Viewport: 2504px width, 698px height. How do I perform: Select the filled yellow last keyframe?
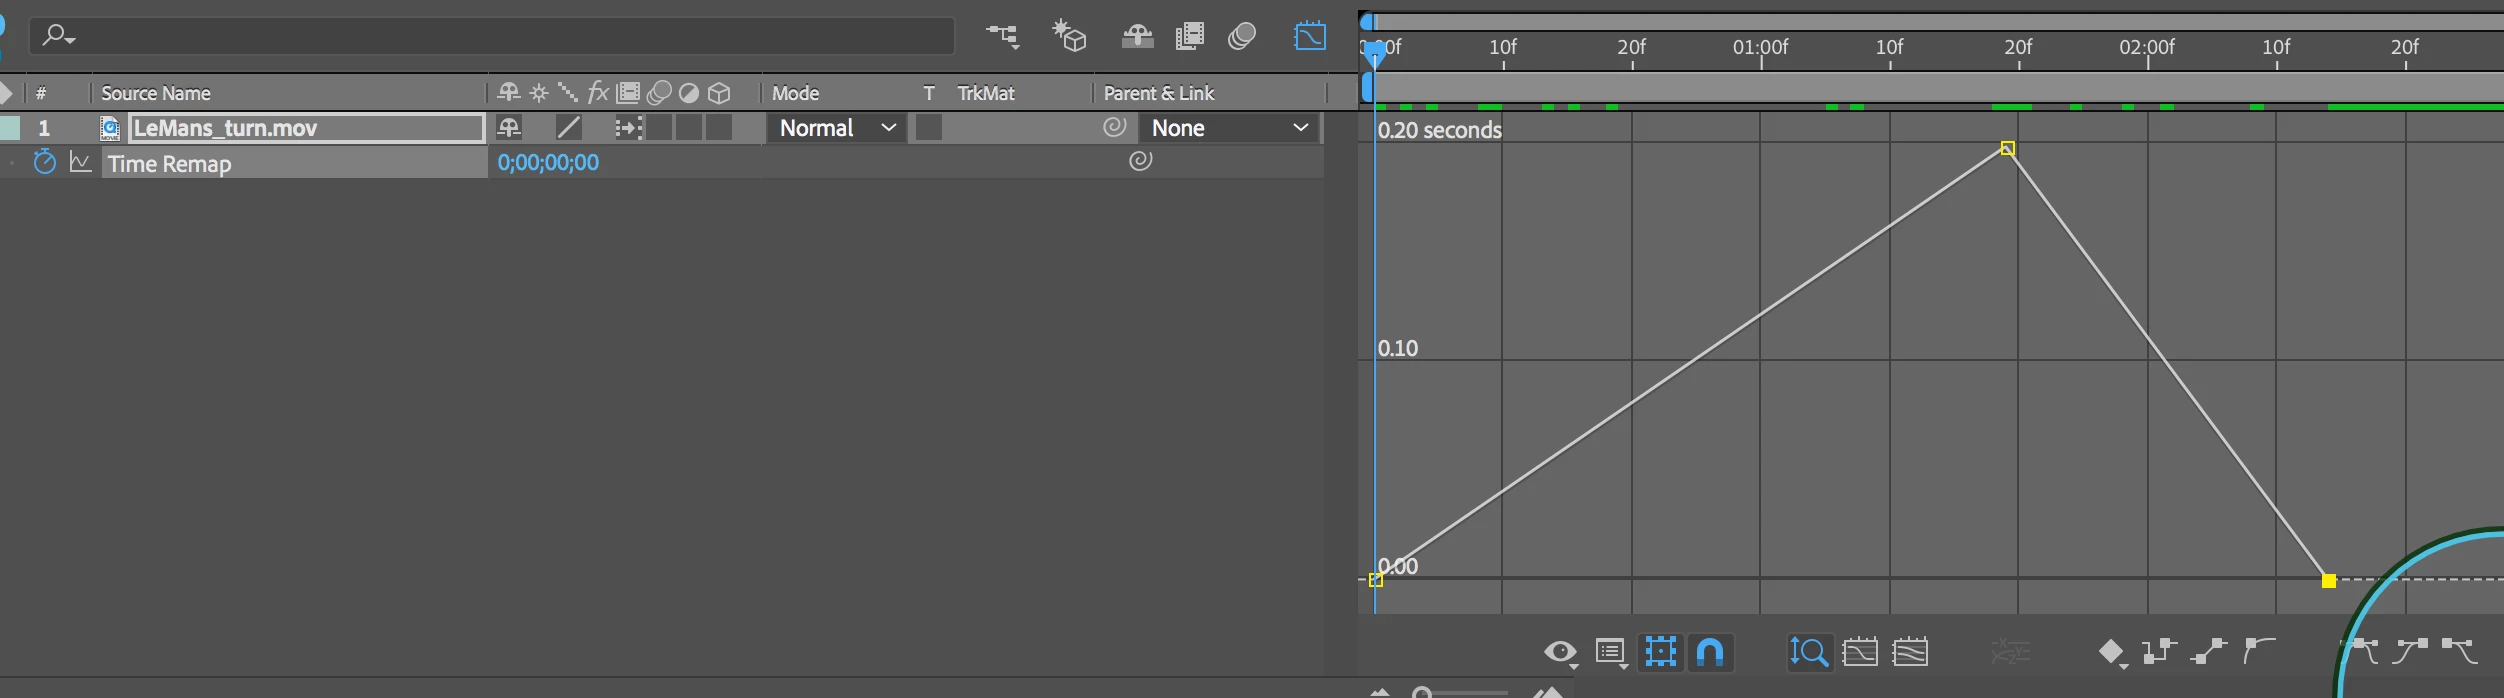coord(2328,581)
